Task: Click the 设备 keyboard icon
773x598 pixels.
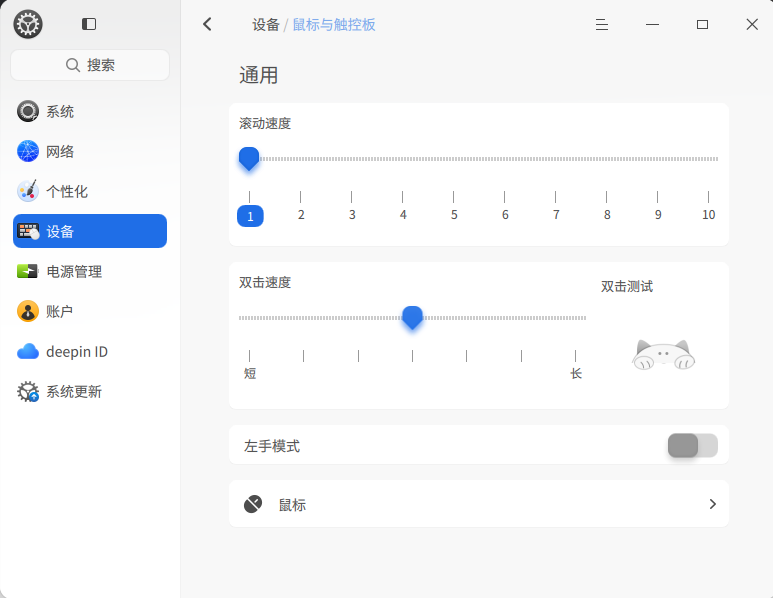Action: point(28,231)
